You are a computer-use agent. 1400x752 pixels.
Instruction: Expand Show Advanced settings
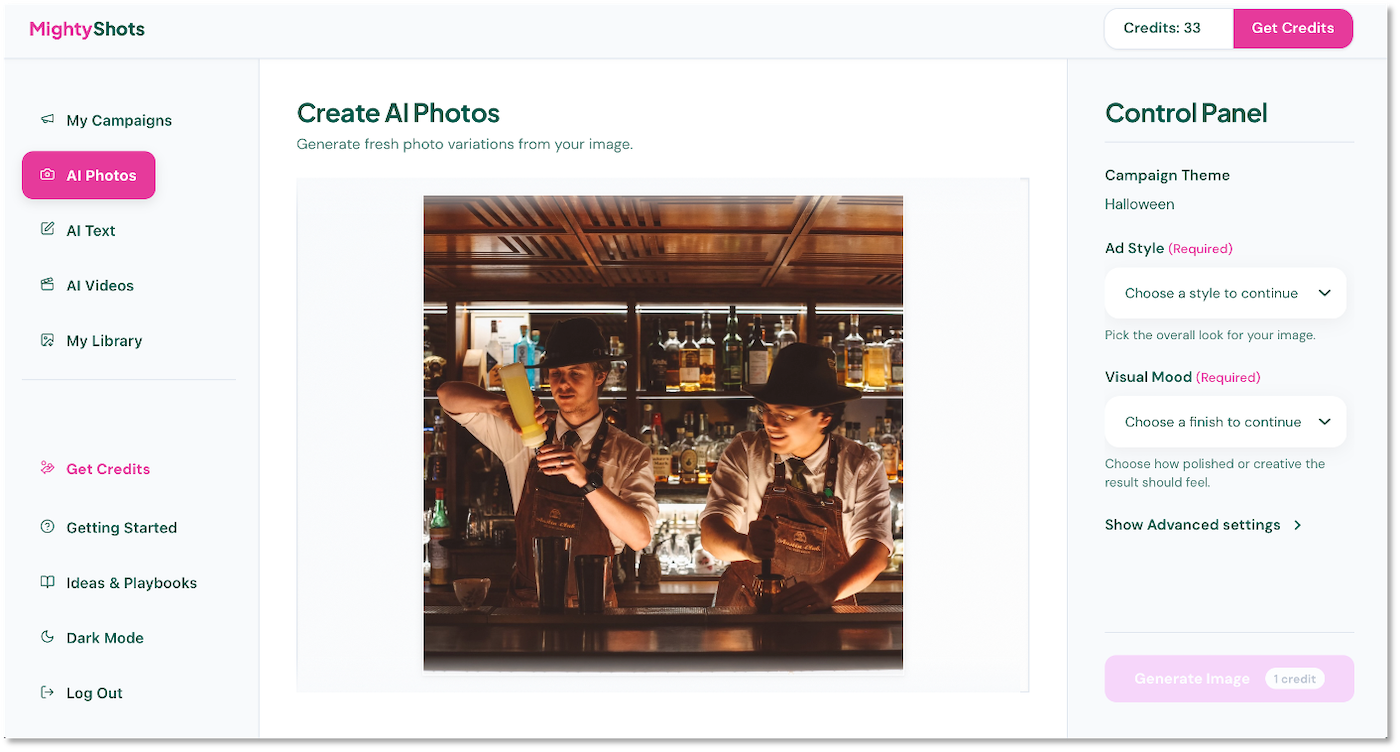(1203, 524)
